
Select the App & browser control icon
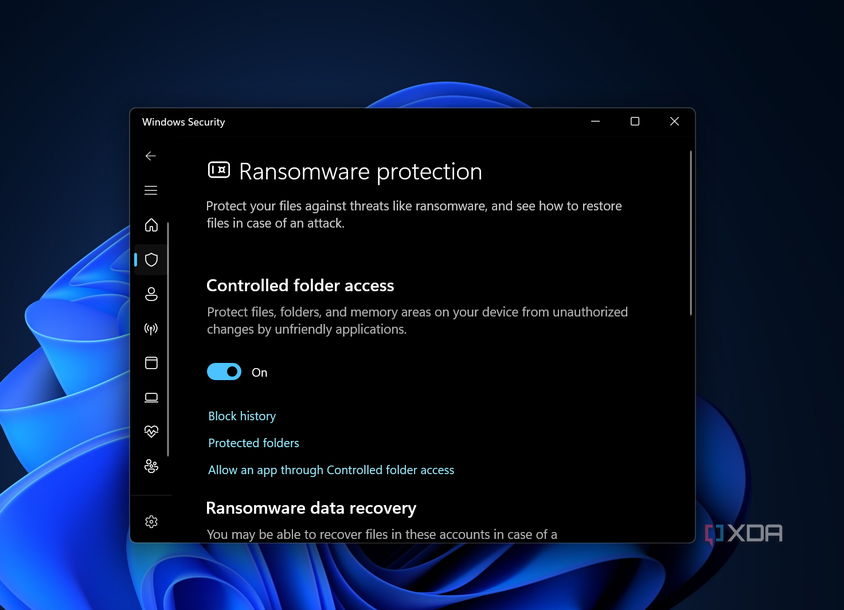coord(151,362)
